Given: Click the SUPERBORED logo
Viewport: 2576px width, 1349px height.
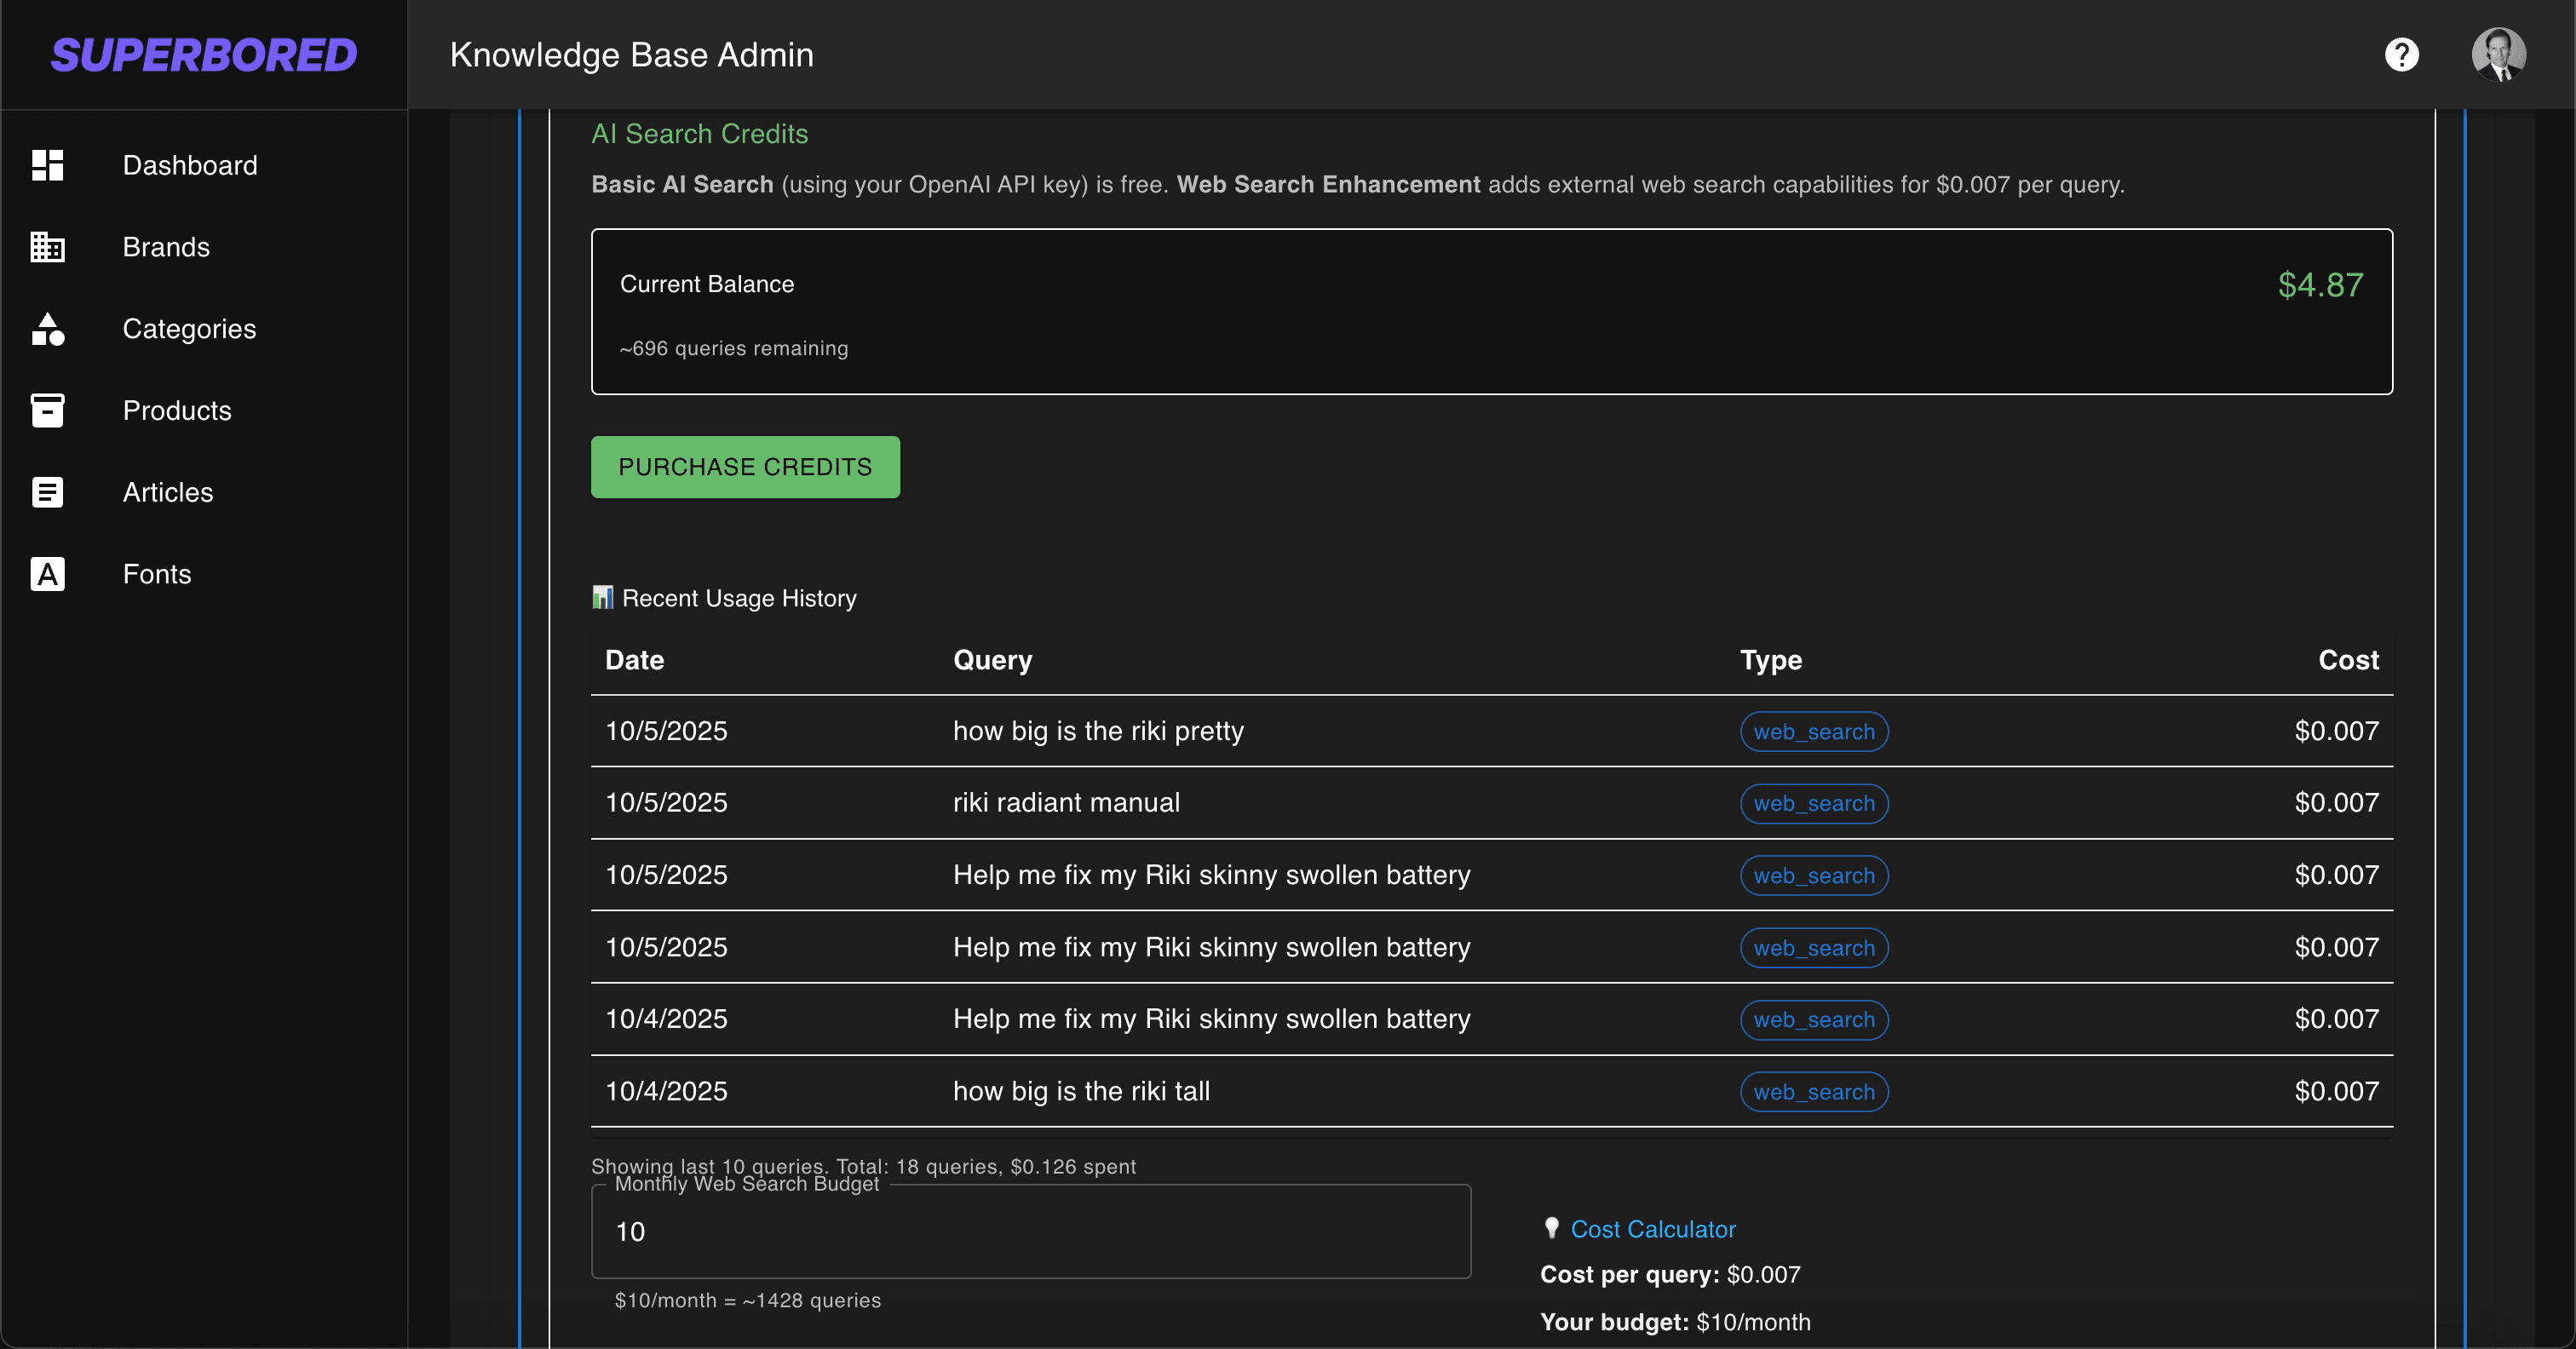Looking at the screenshot, I should (x=203, y=54).
